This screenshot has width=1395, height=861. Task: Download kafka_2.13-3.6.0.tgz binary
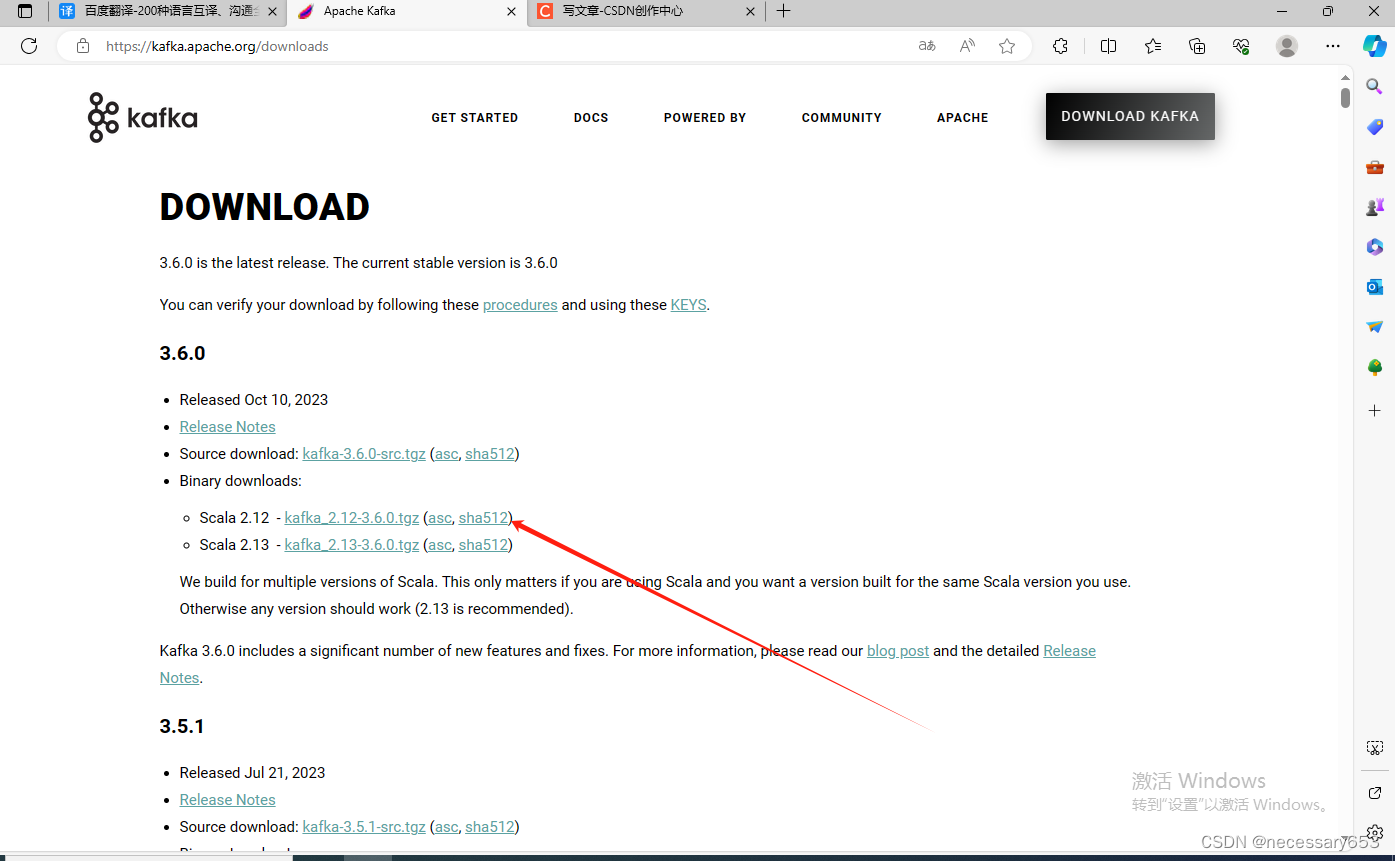(352, 545)
